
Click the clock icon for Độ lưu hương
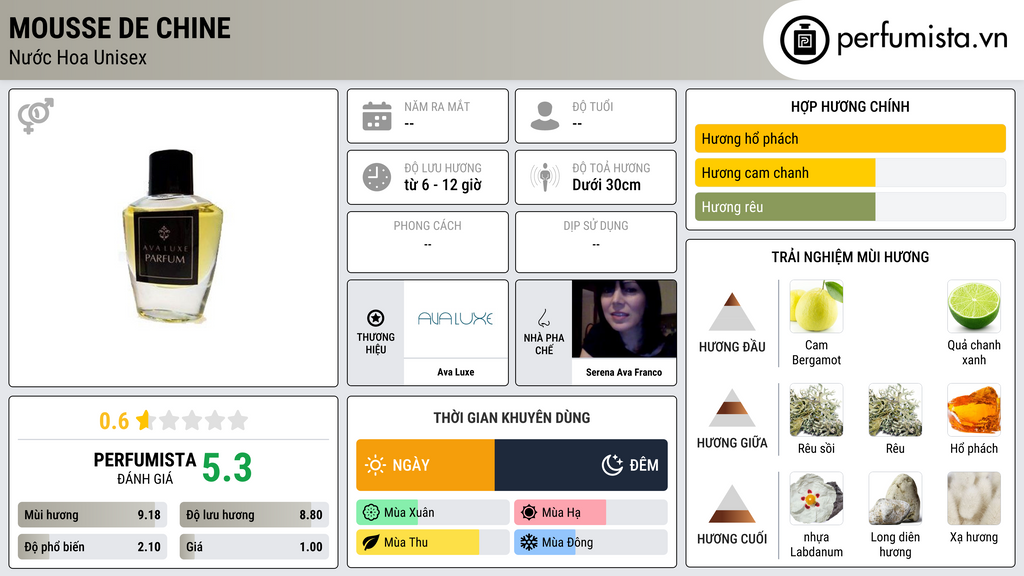click(x=377, y=177)
